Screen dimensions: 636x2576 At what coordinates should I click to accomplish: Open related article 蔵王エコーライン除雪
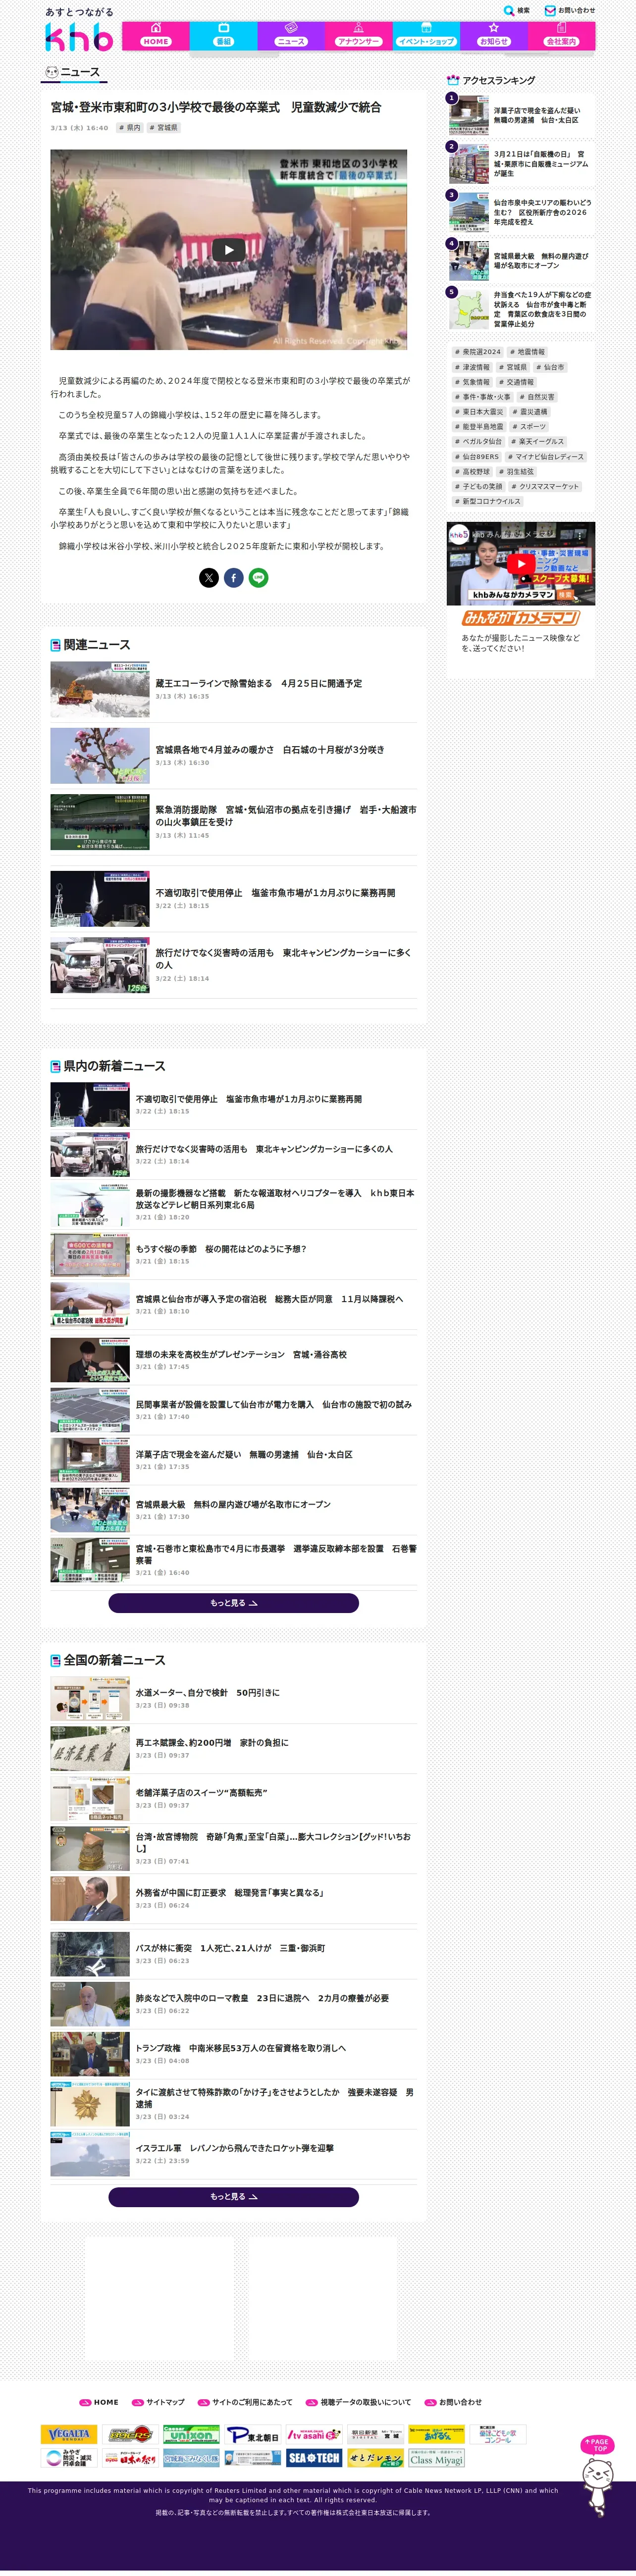[x=234, y=689]
